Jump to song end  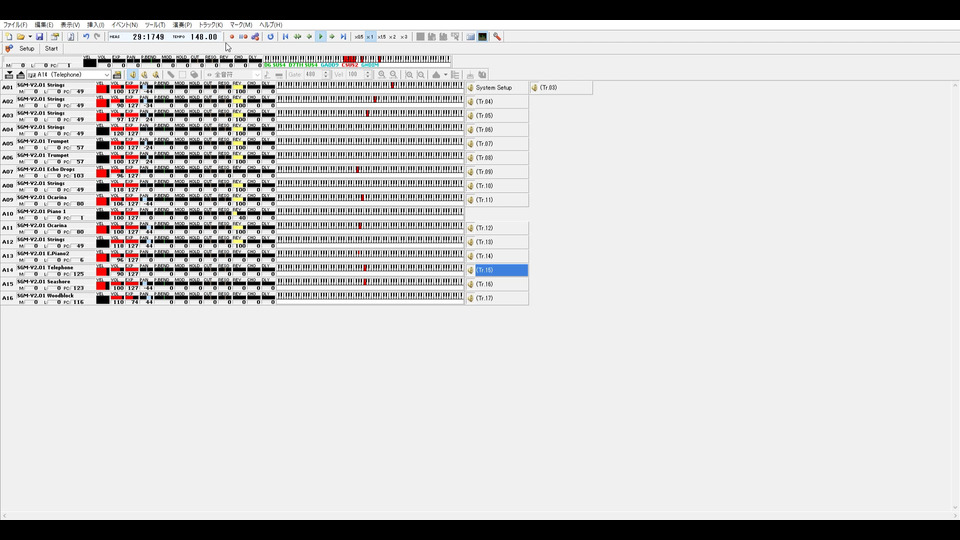343,37
